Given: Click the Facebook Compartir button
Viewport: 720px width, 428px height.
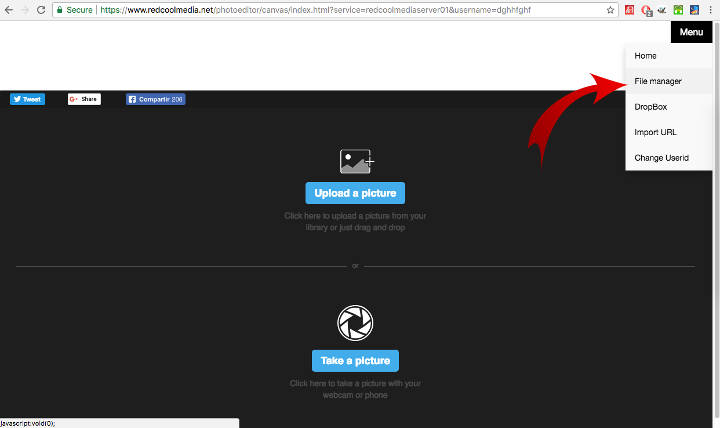Looking at the screenshot, I should tap(155, 99).
